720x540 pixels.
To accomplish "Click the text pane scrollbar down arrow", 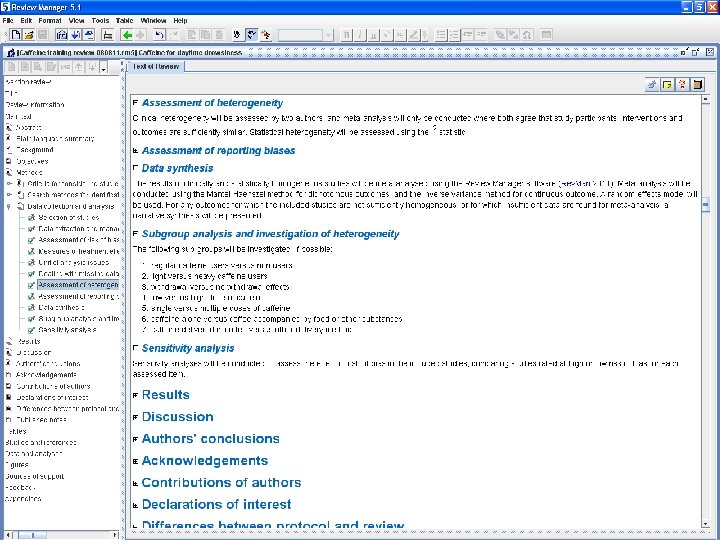I will pyautogui.click(x=706, y=524).
